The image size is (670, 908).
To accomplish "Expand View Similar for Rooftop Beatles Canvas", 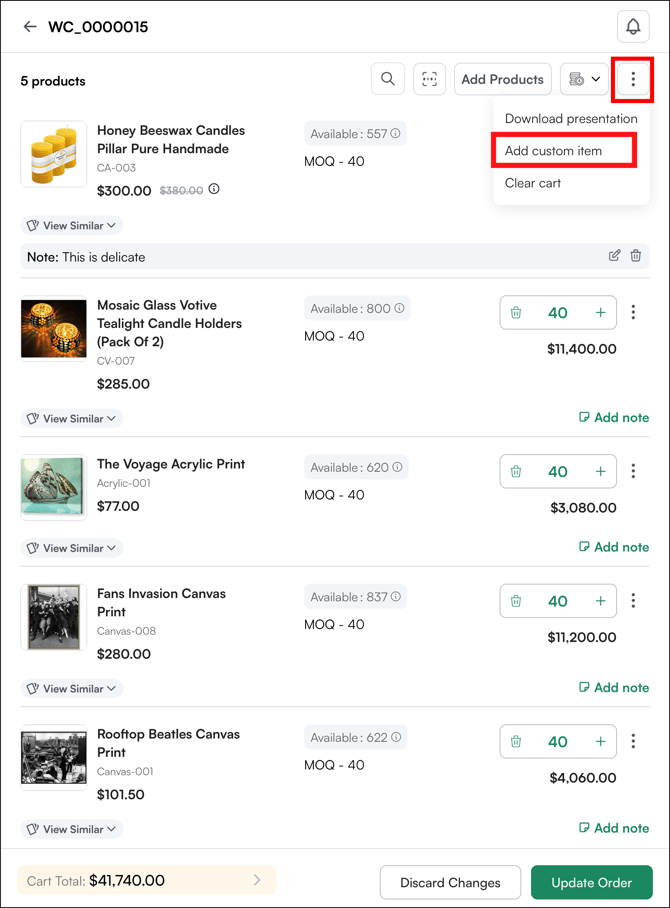I will (x=70, y=829).
